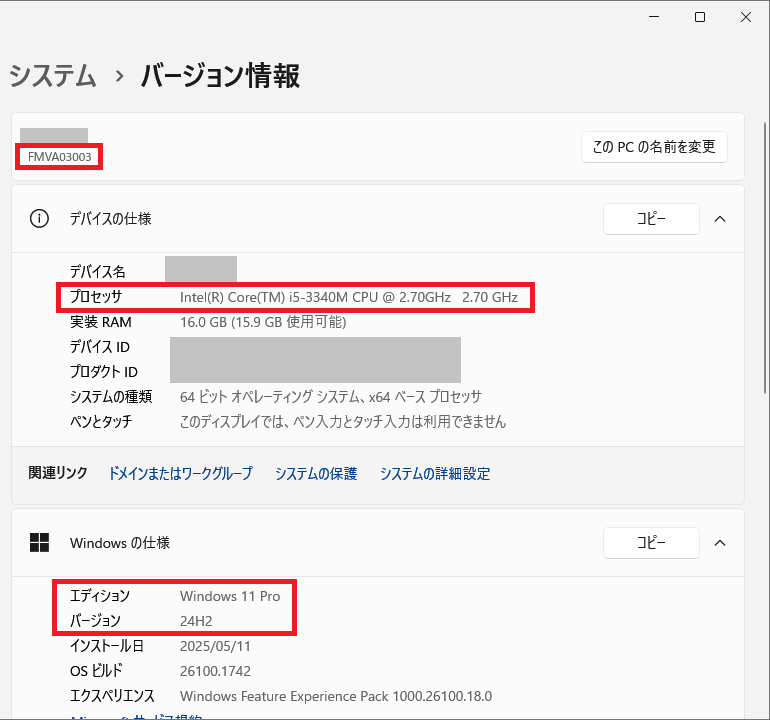770x720 pixels.
Task: Select the 24H2 version value
Action: tap(196, 621)
